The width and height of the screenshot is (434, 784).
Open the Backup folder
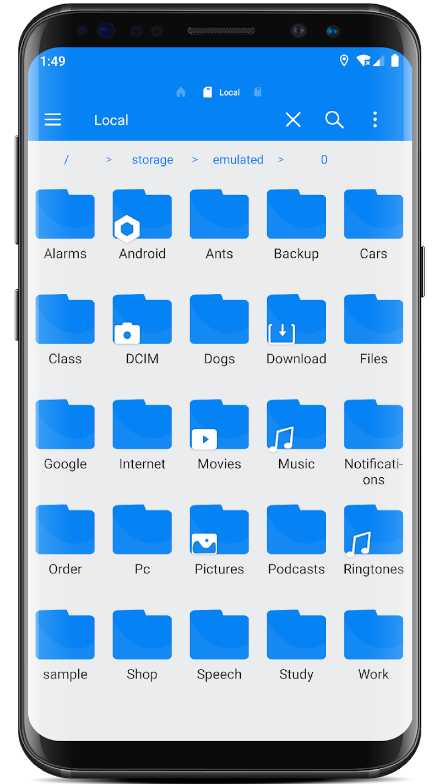[296, 225]
